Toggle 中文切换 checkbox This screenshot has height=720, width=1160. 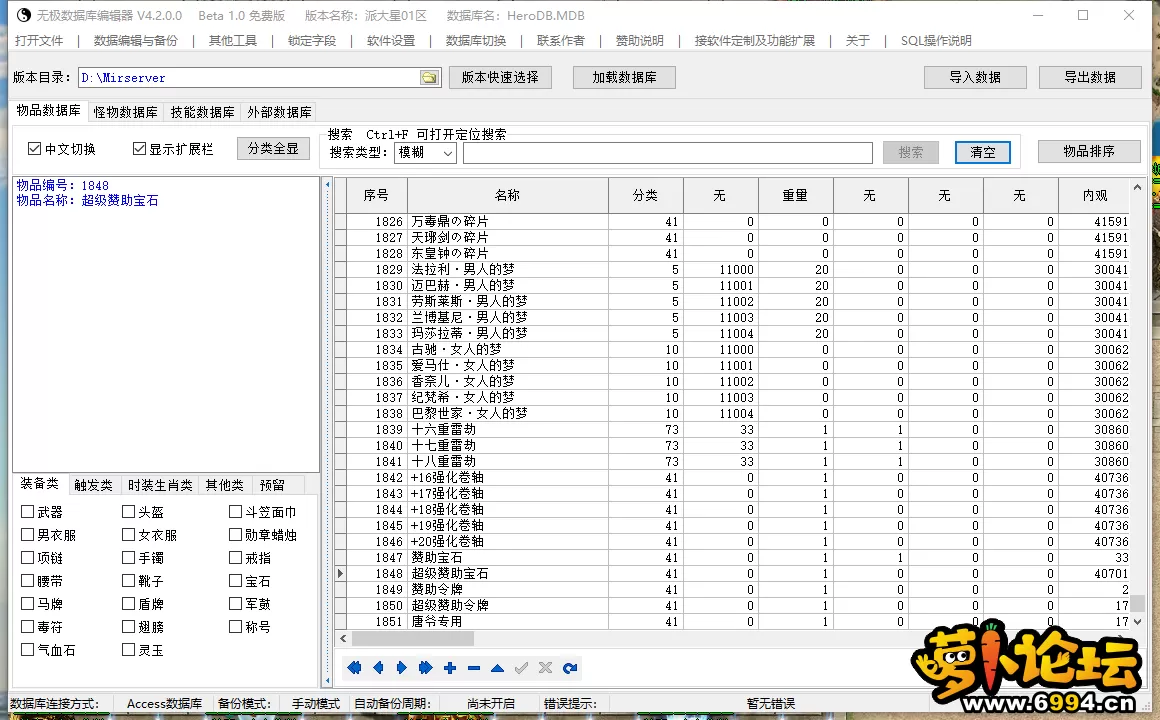pos(34,149)
